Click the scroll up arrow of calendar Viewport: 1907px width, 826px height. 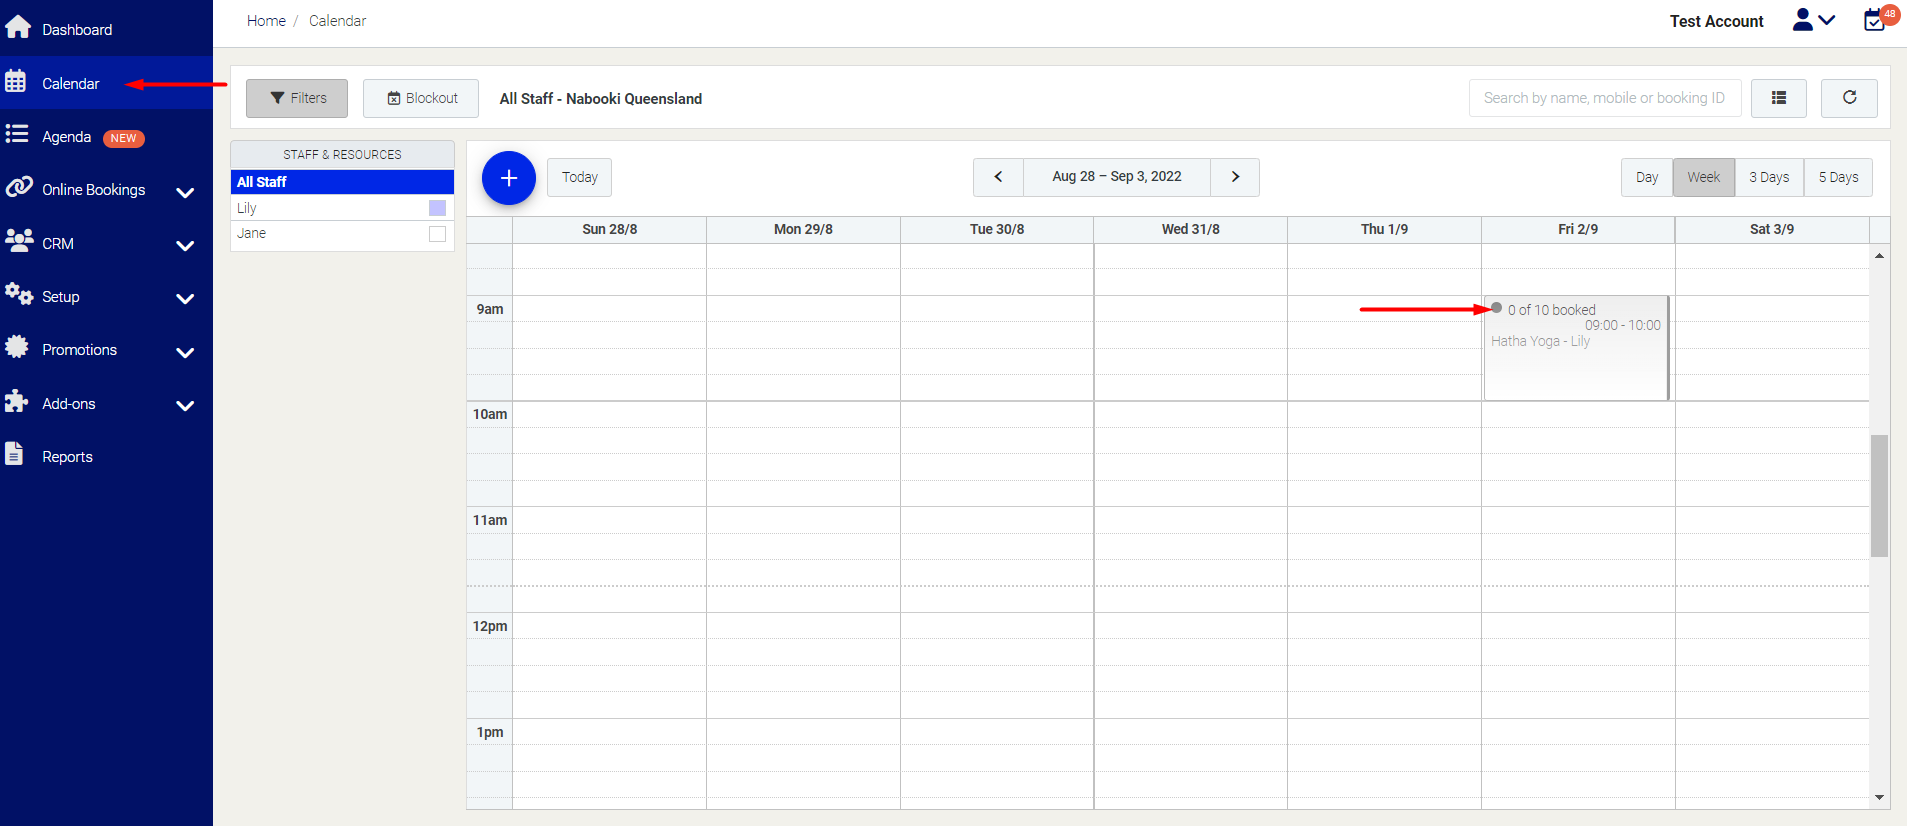pos(1879,256)
